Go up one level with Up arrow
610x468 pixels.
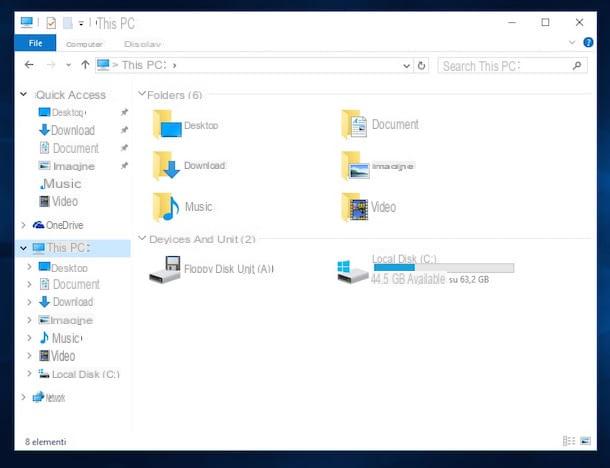tap(85, 65)
